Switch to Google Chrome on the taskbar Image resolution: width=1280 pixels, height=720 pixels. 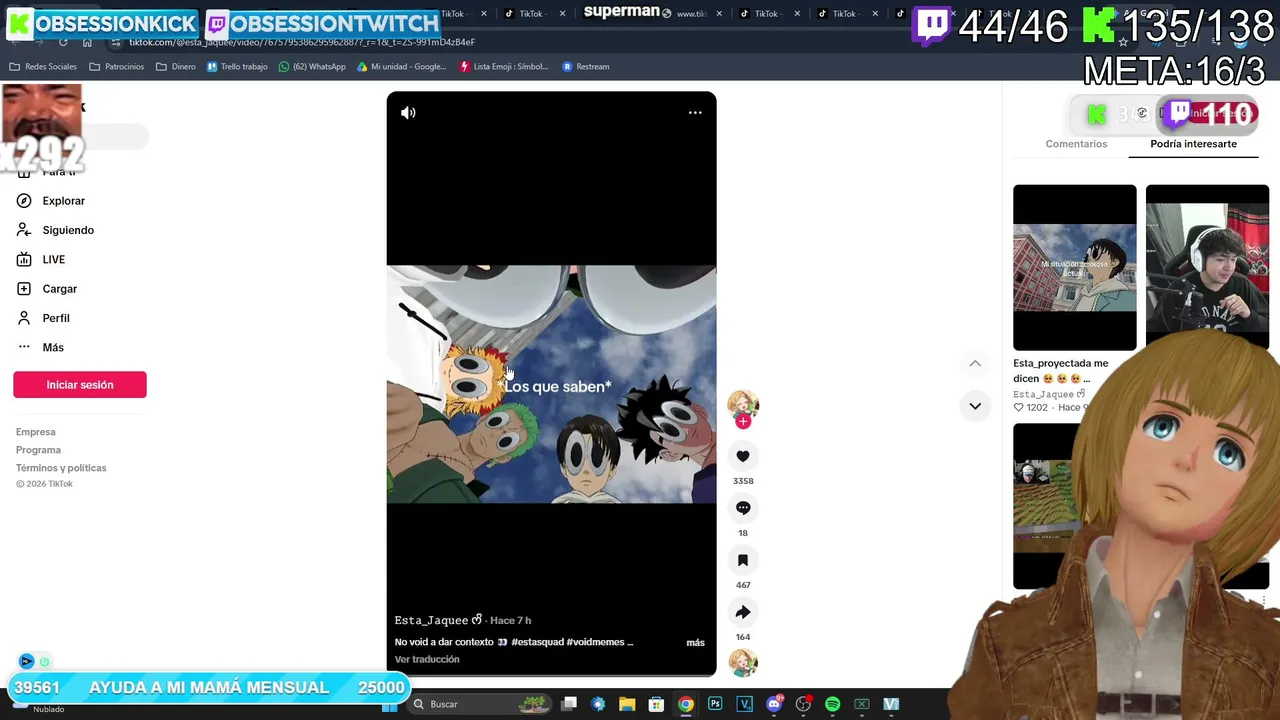click(x=686, y=705)
